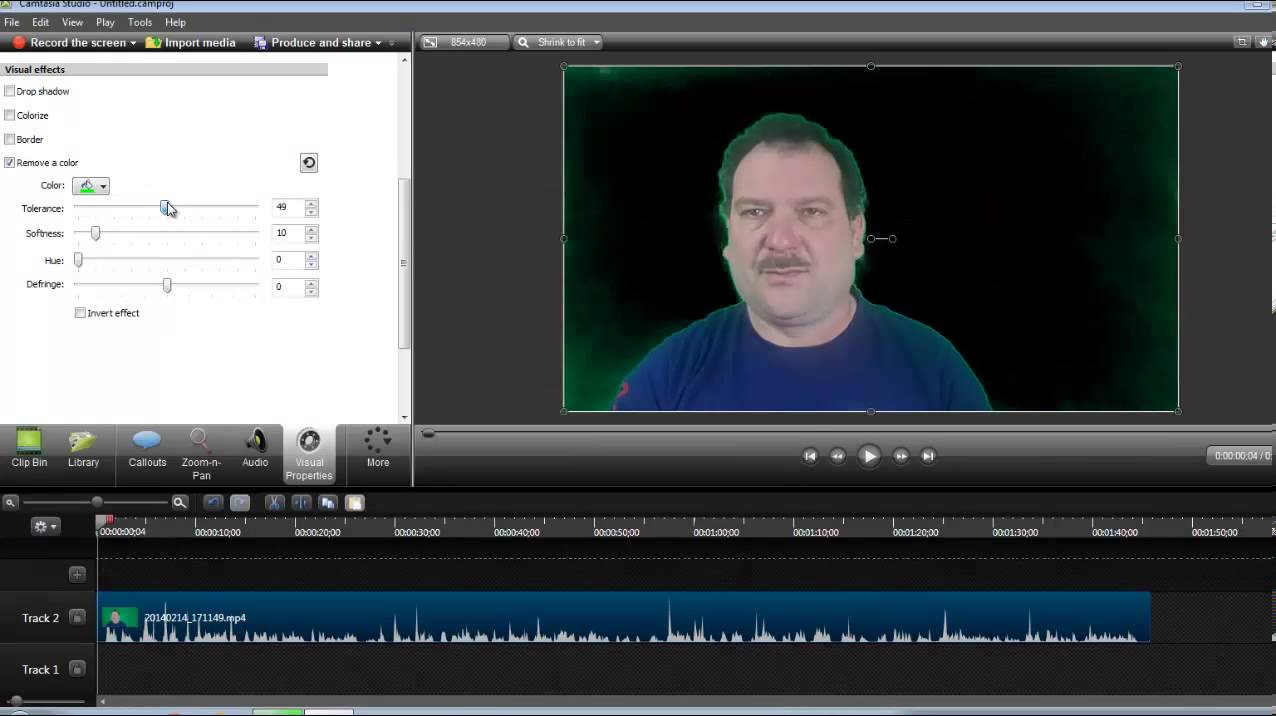Click the Tolerance value field showing 49

pyautogui.click(x=288, y=208)
